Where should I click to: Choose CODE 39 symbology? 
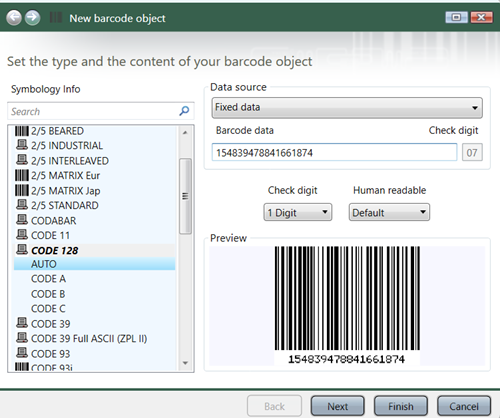click(x=51, y=324)
